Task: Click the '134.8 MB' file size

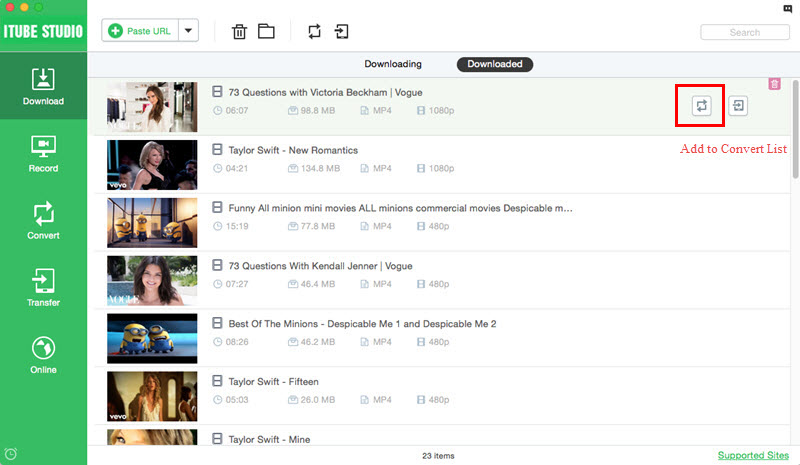Action: tap(320, 168)
